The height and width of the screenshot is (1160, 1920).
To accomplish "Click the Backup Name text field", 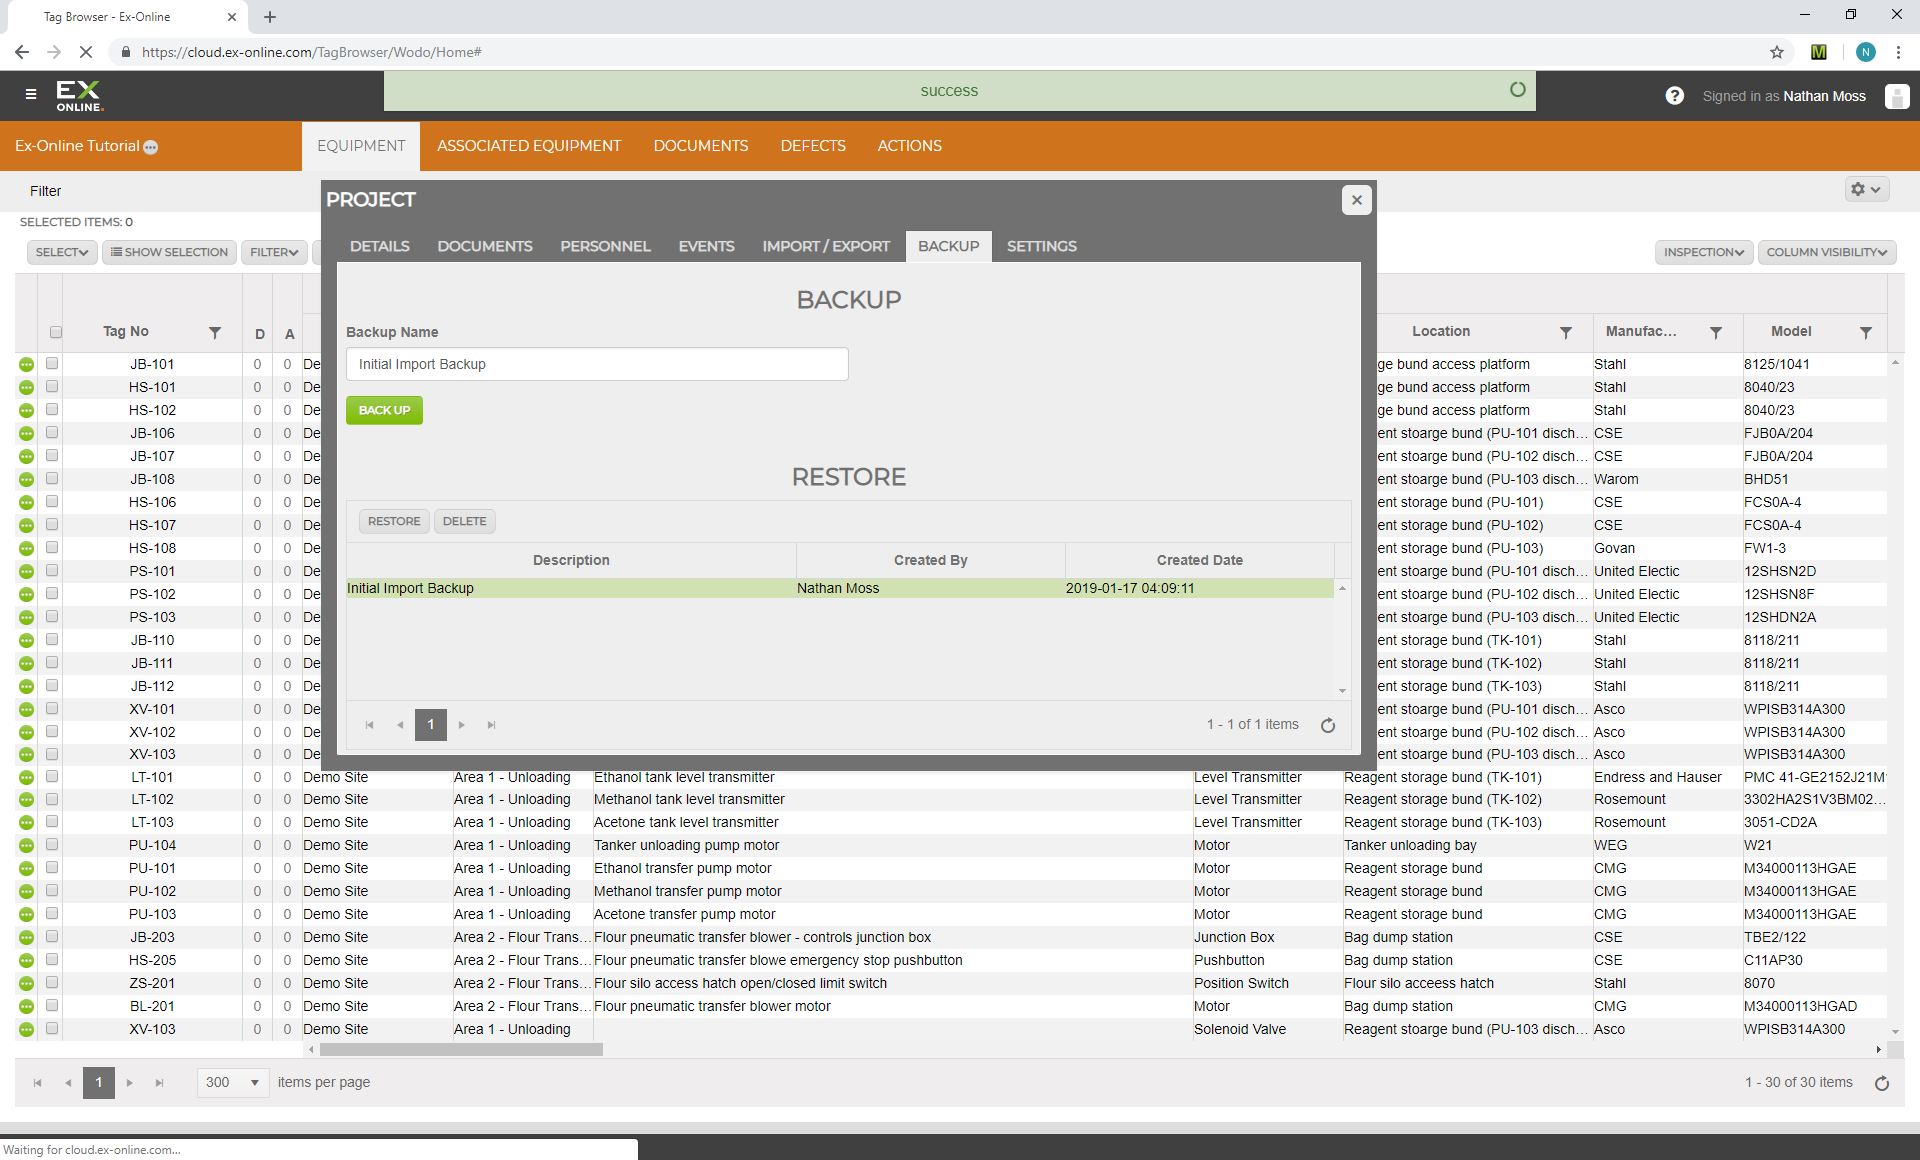I will click(x=597, y=364).
